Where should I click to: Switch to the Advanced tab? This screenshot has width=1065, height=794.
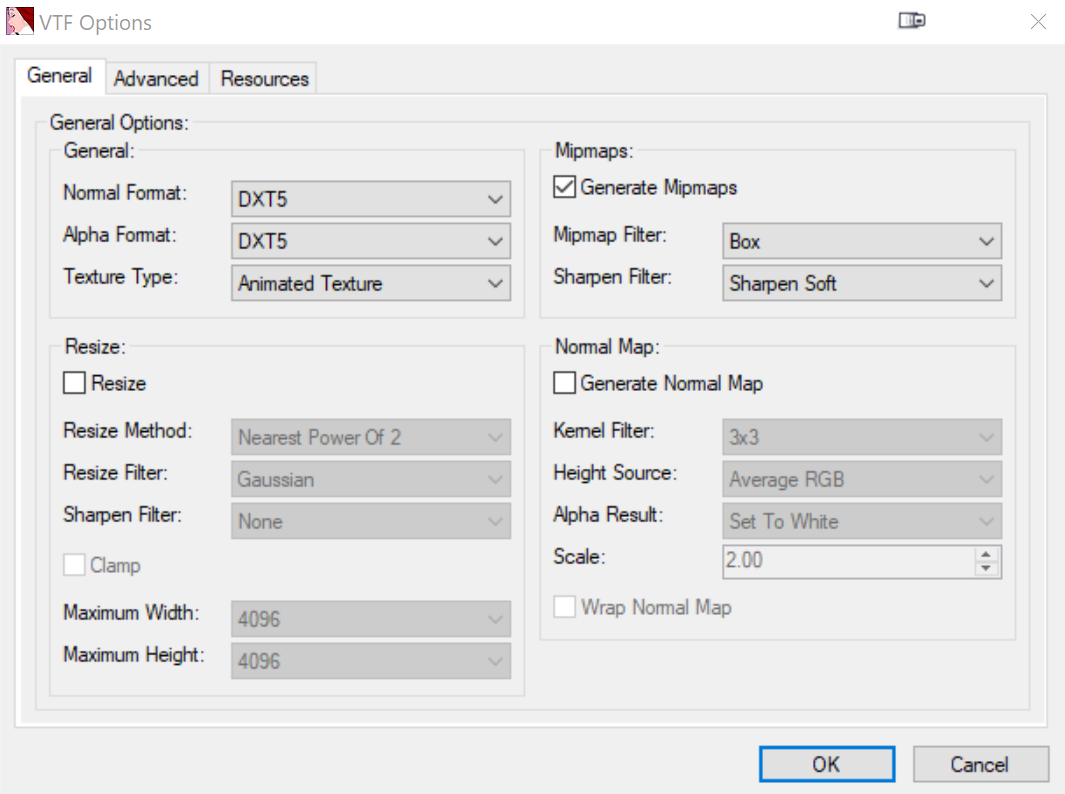click(x=156, y=78)
